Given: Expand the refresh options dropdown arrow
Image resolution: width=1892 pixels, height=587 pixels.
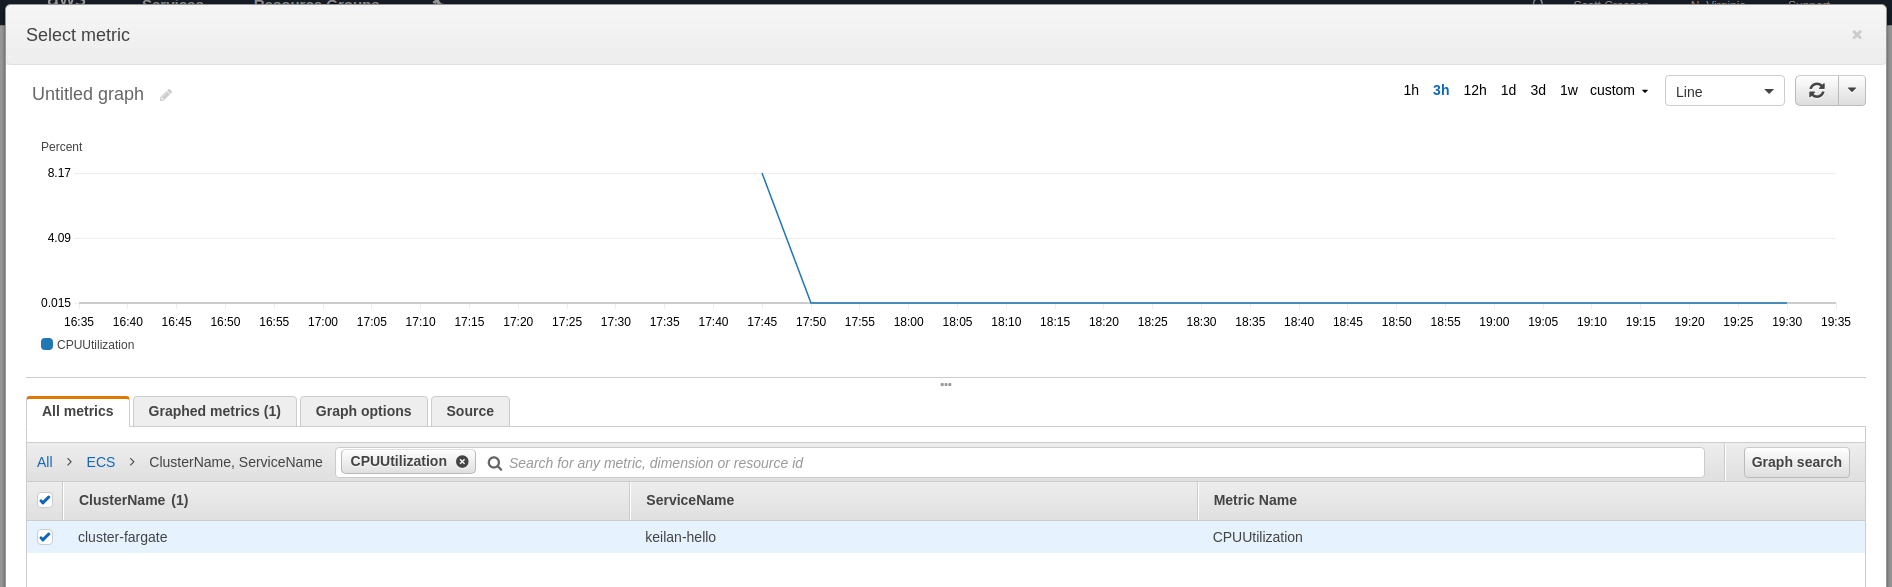Looking at the screenshot, I should [1852, 91].
